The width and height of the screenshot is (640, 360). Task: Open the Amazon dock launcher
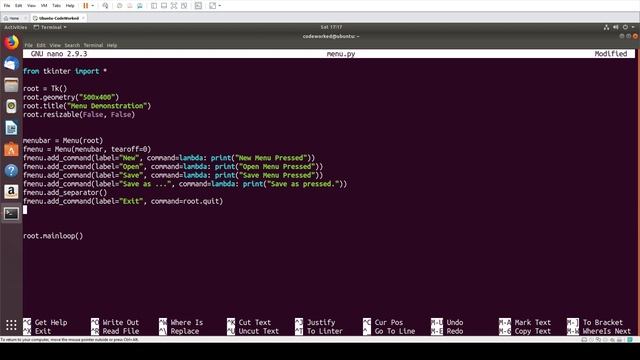pyautogui.click(x=11, y=191)
